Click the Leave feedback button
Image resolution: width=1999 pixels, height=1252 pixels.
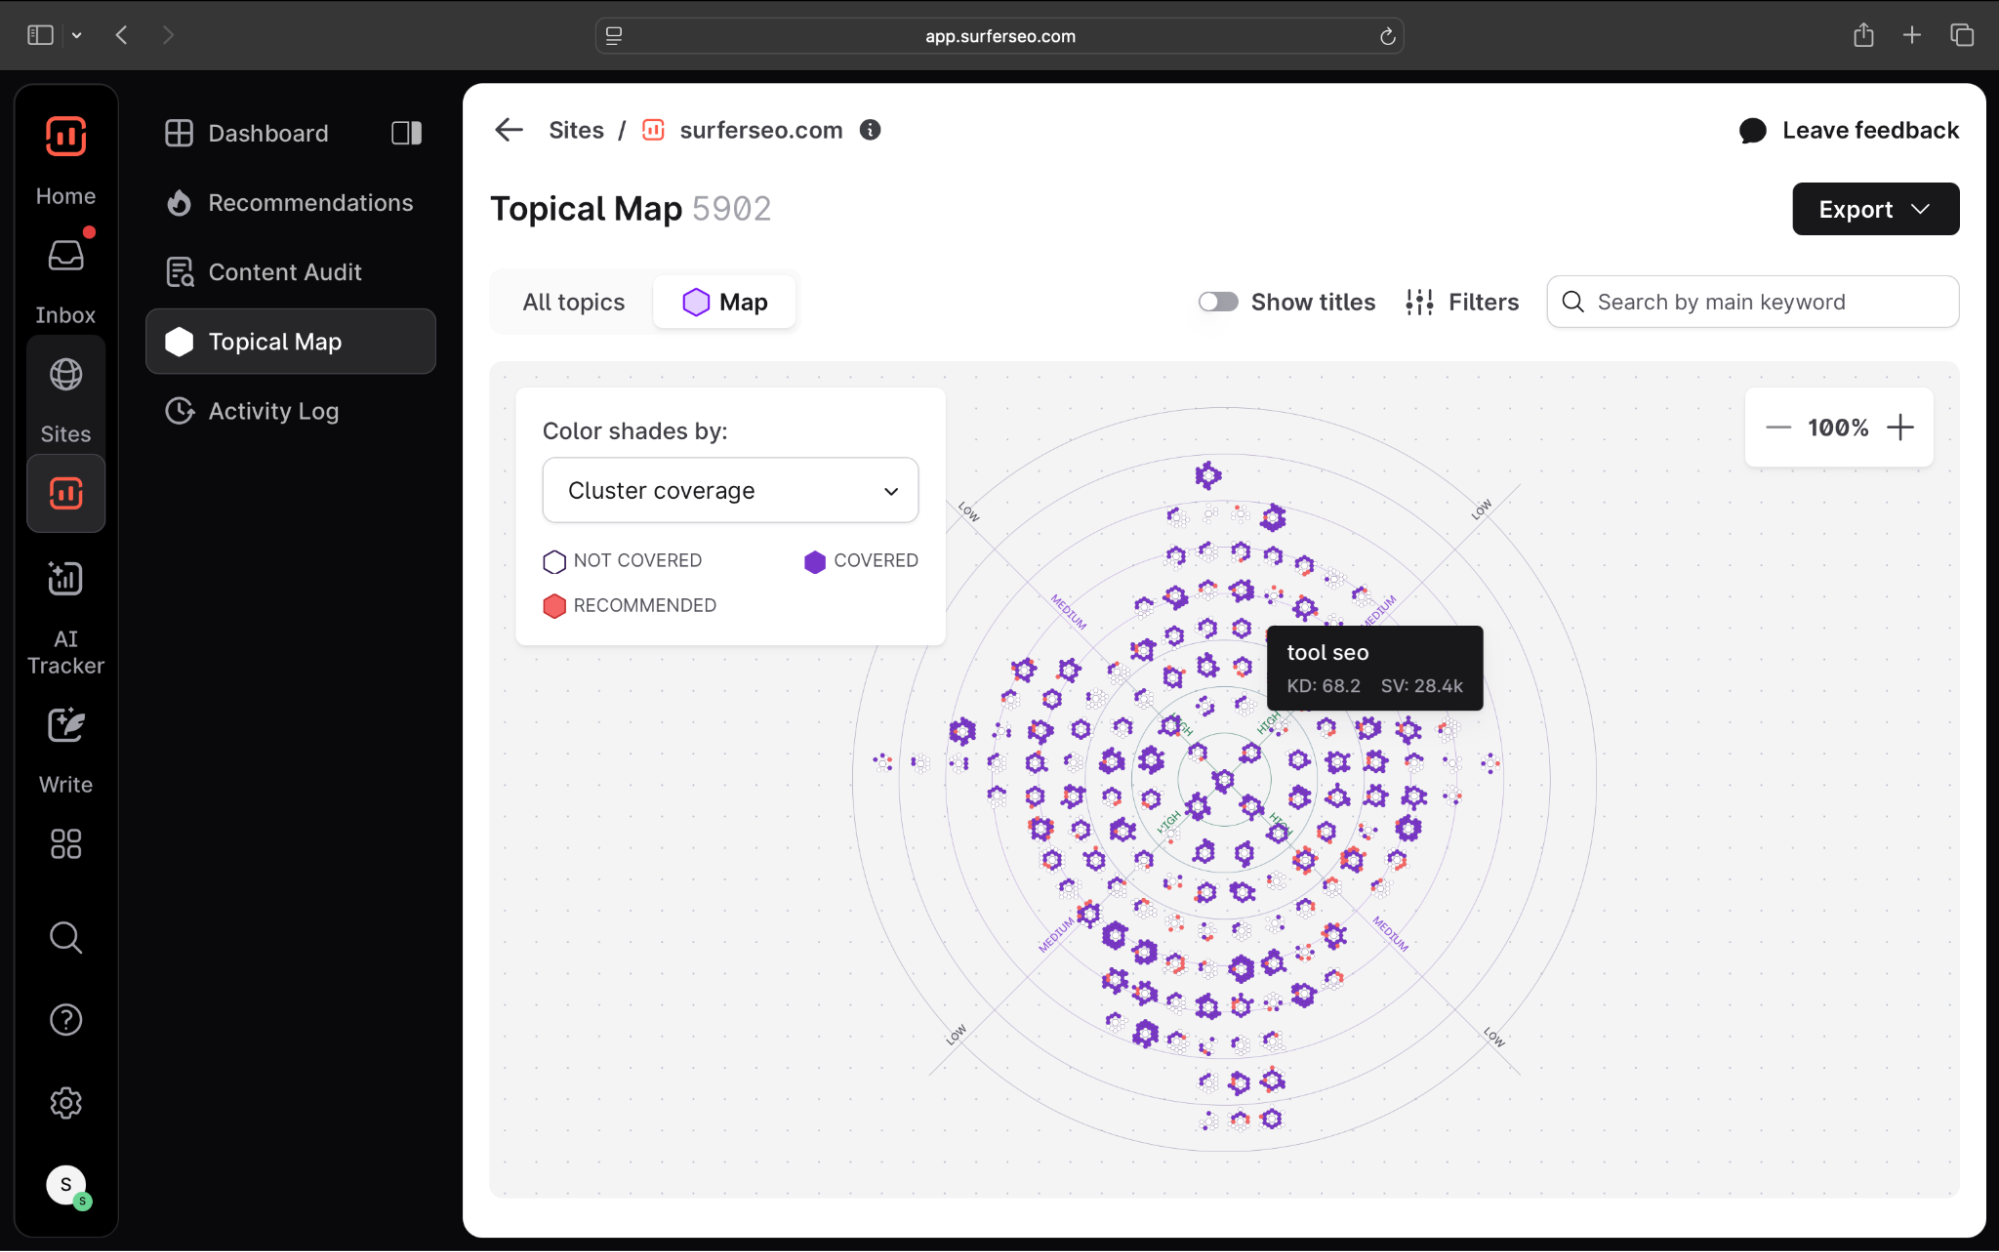click(x=1849, y=130)
